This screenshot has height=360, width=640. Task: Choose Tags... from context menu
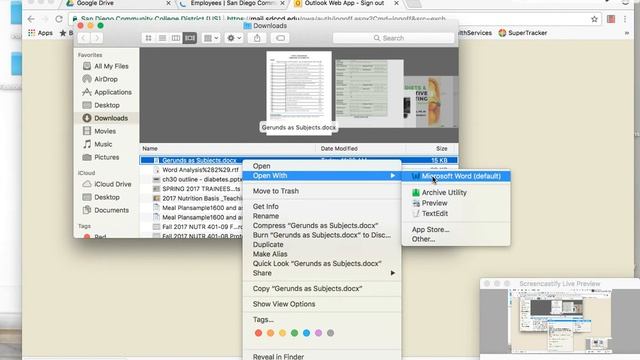[322, 320]
